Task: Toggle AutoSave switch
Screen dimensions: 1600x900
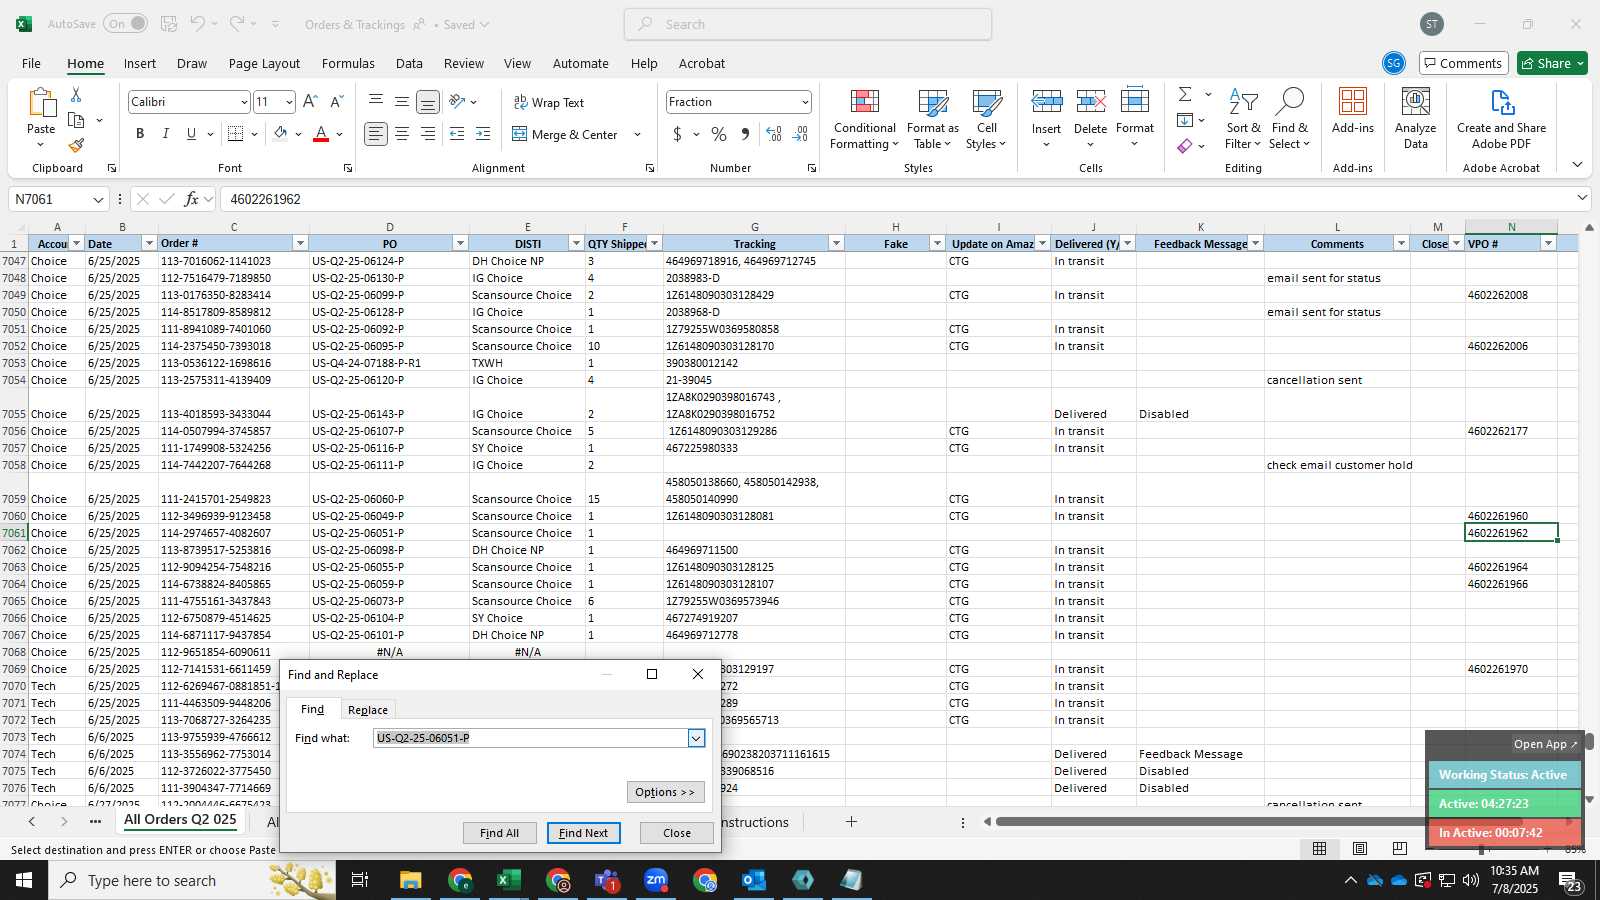Action: point(125,24)
